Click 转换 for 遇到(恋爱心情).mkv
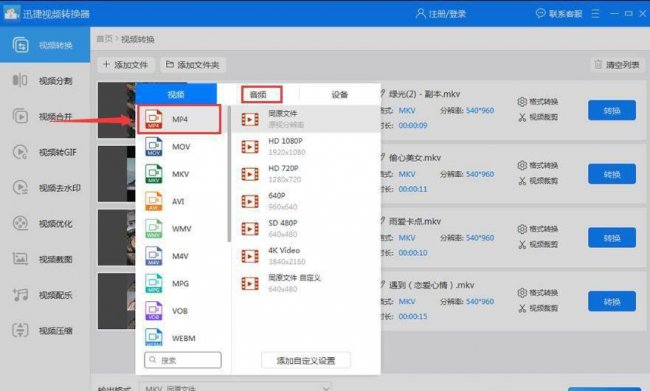This screenshot has width=650, height=391. 611,301
